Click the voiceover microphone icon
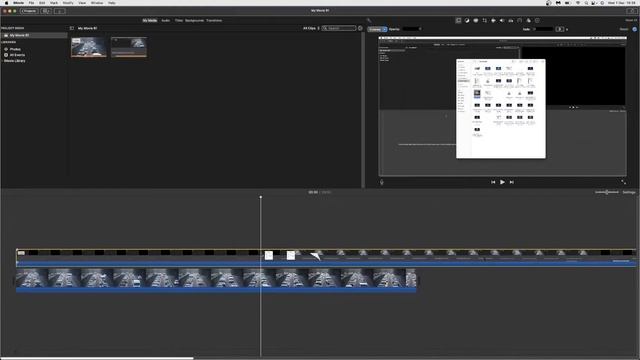640x360 pixels. pos(382,182)
